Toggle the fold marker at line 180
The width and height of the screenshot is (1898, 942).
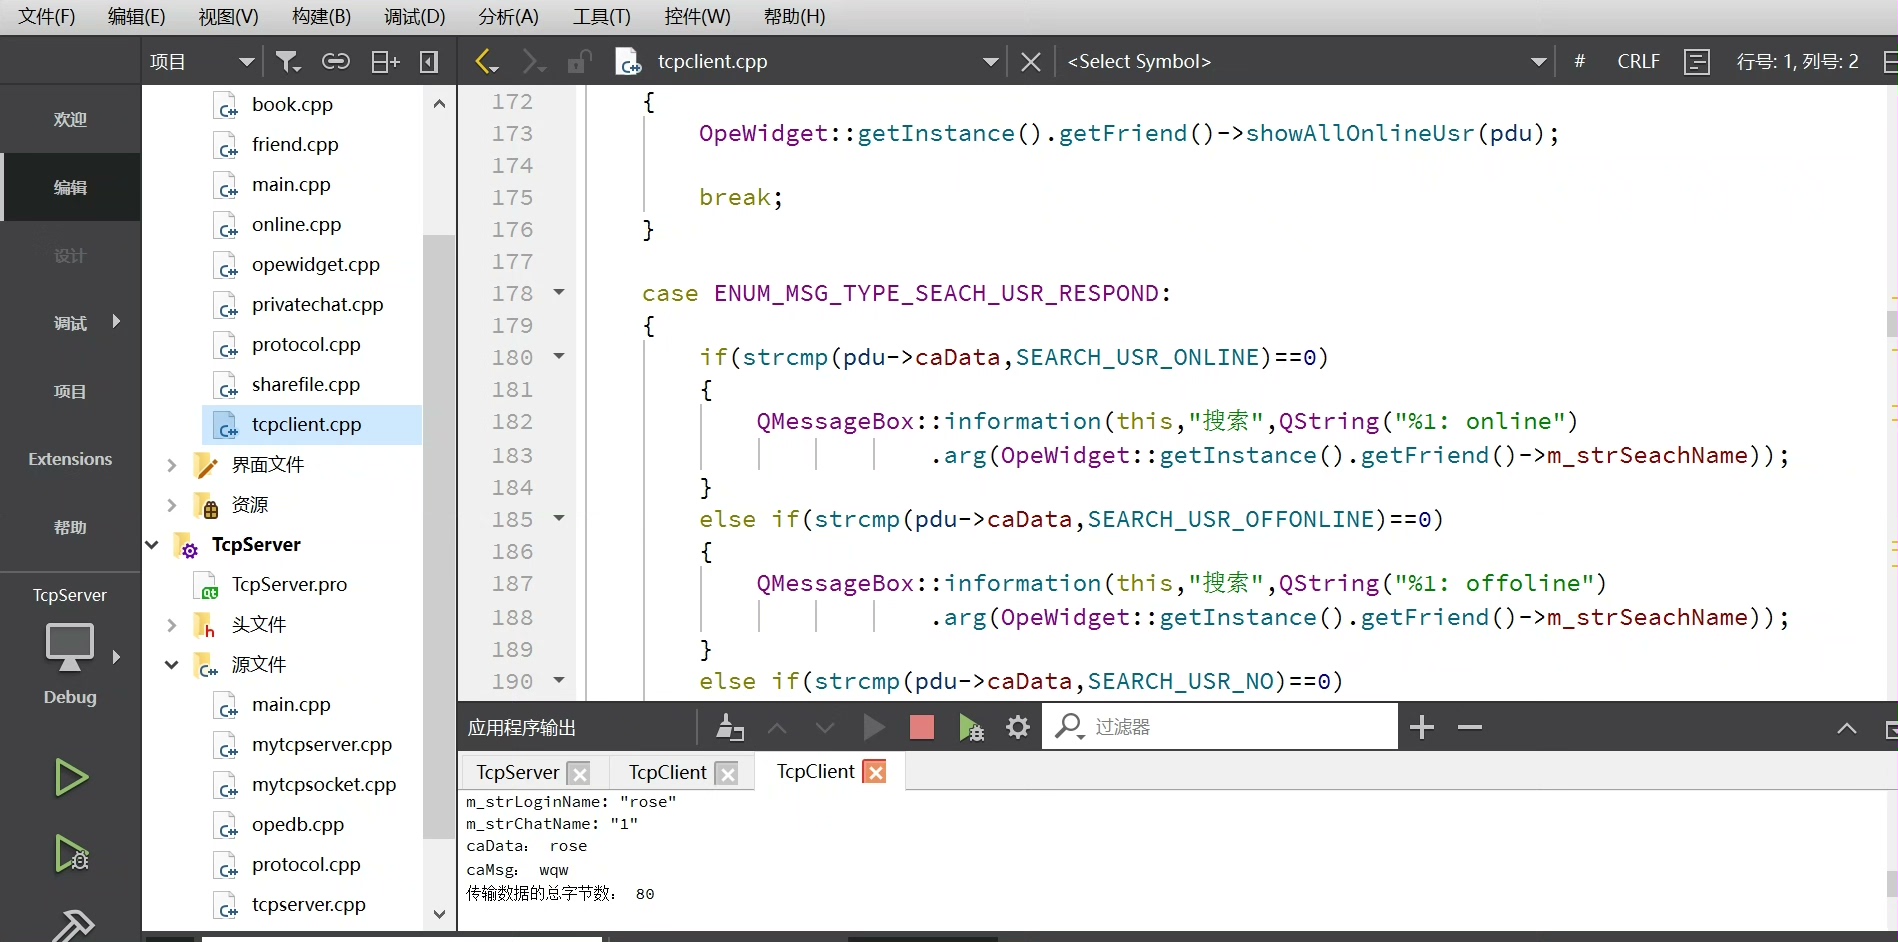[559, 357]
